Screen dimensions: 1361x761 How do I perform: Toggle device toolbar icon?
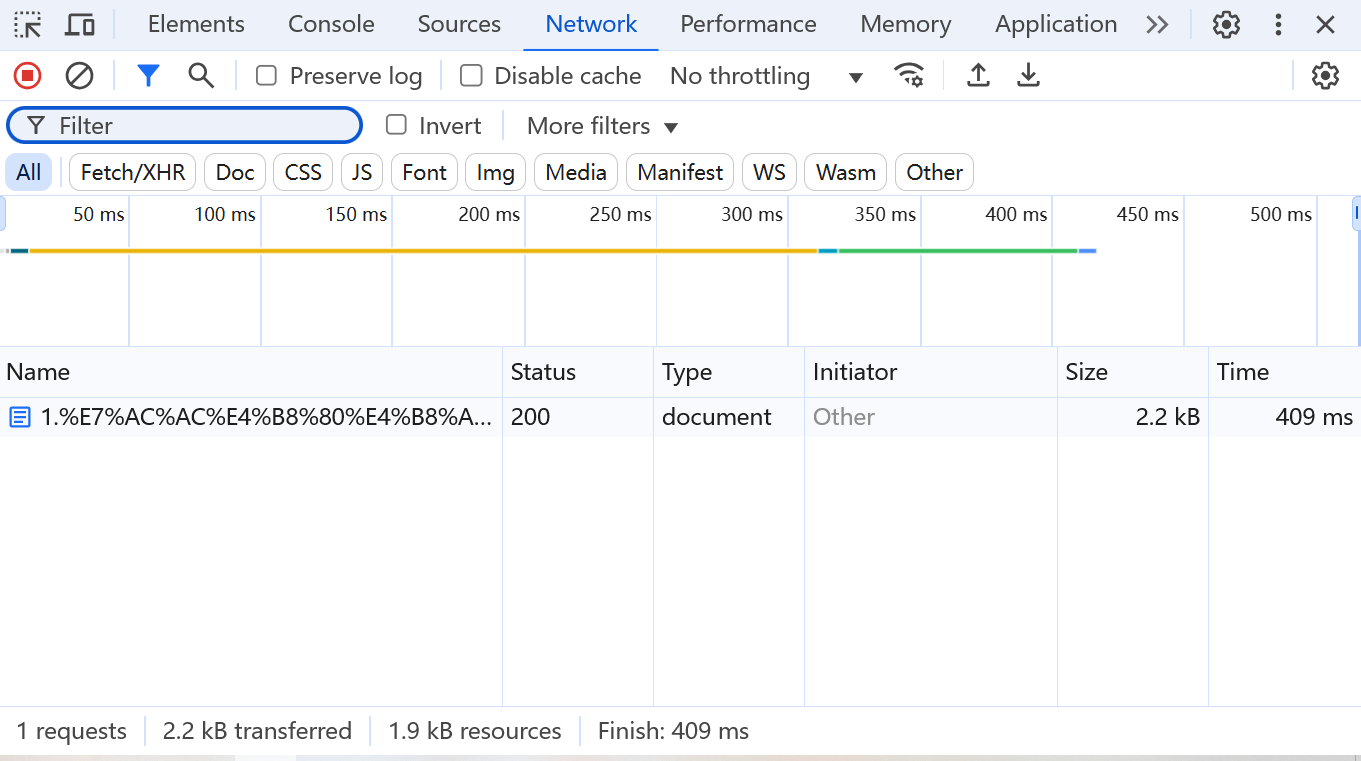[x=79, y=24]
